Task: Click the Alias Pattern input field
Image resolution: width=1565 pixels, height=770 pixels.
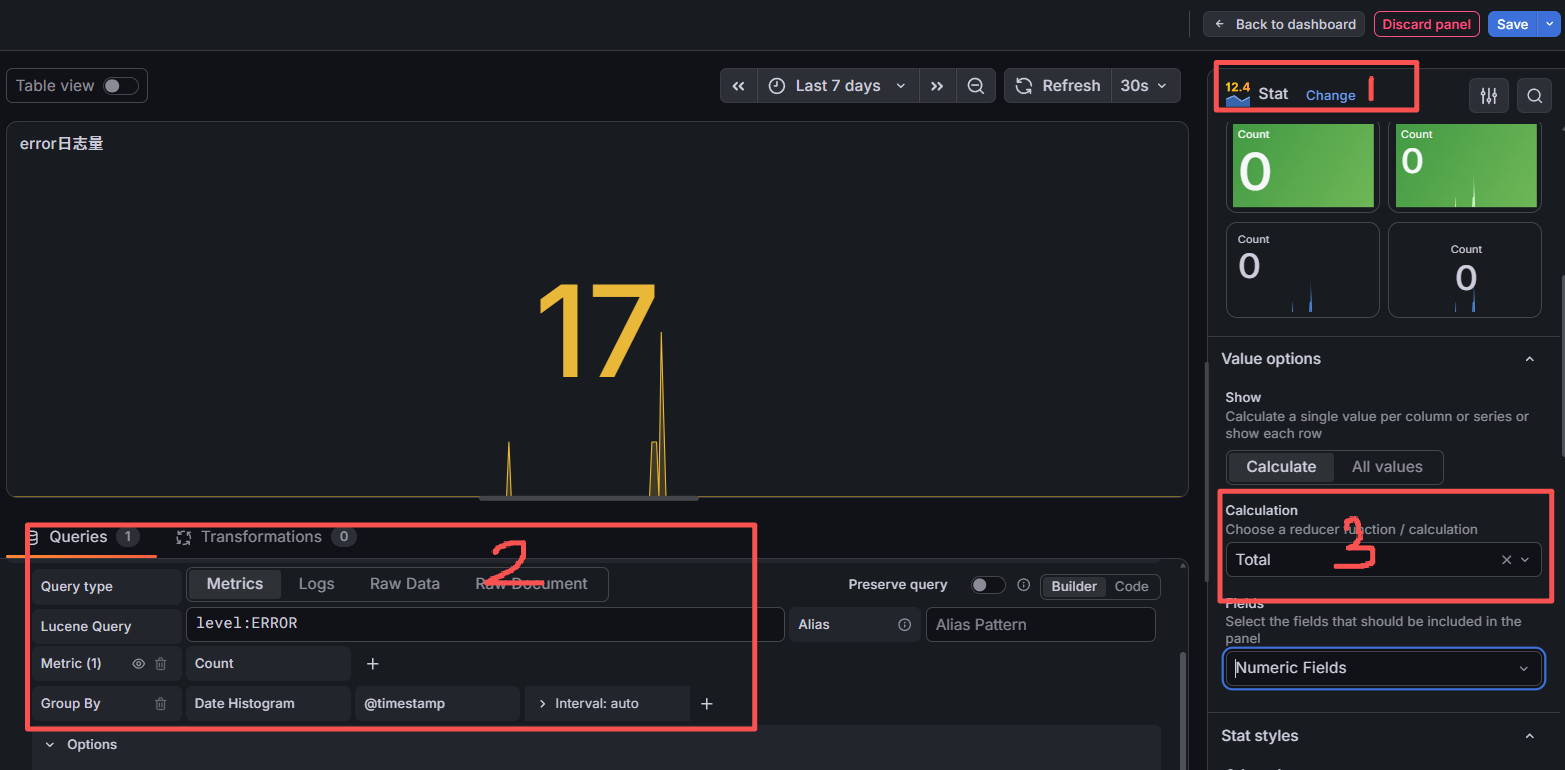Action: click(1040, 625)
